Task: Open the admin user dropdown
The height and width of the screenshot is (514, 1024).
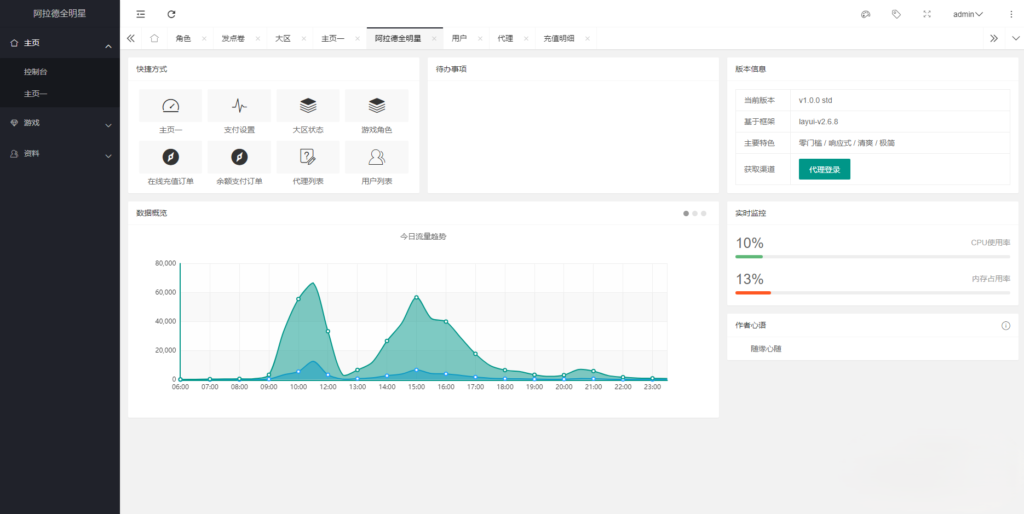Action: point(967,14)
